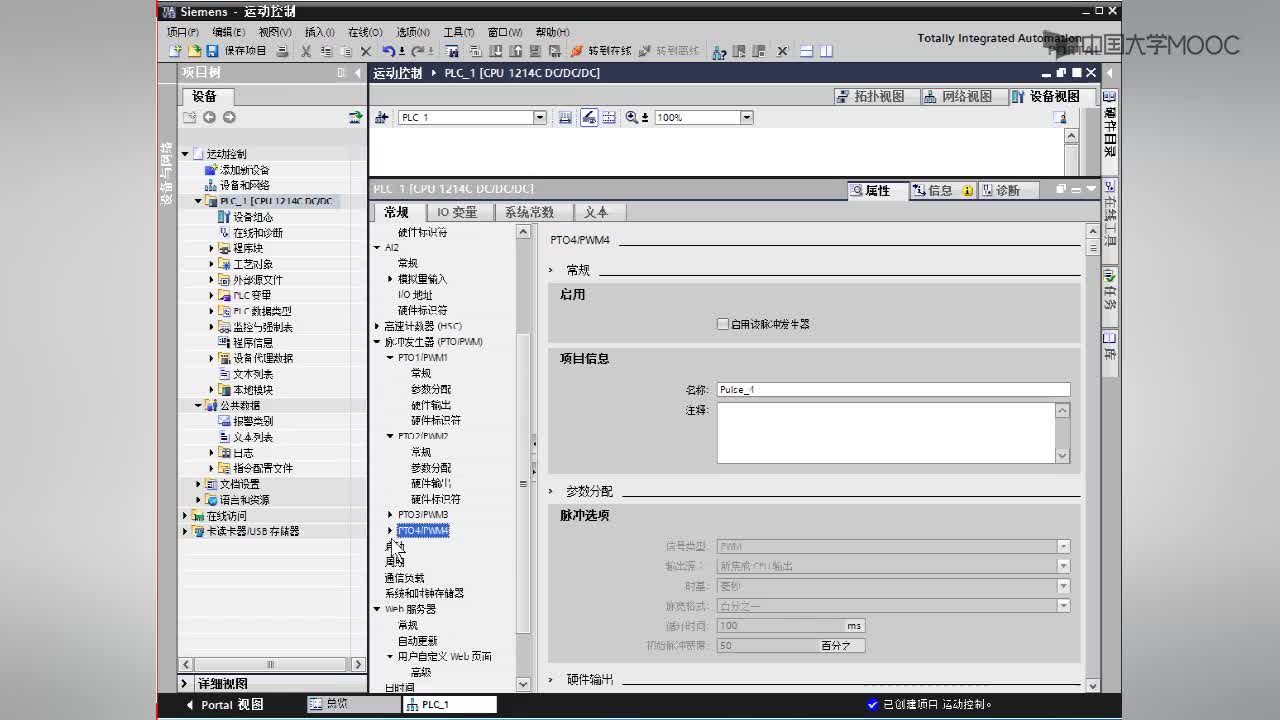Click the open project toolbar icon
Viewport: 1280px width, 720px height.
click(194, 51)
